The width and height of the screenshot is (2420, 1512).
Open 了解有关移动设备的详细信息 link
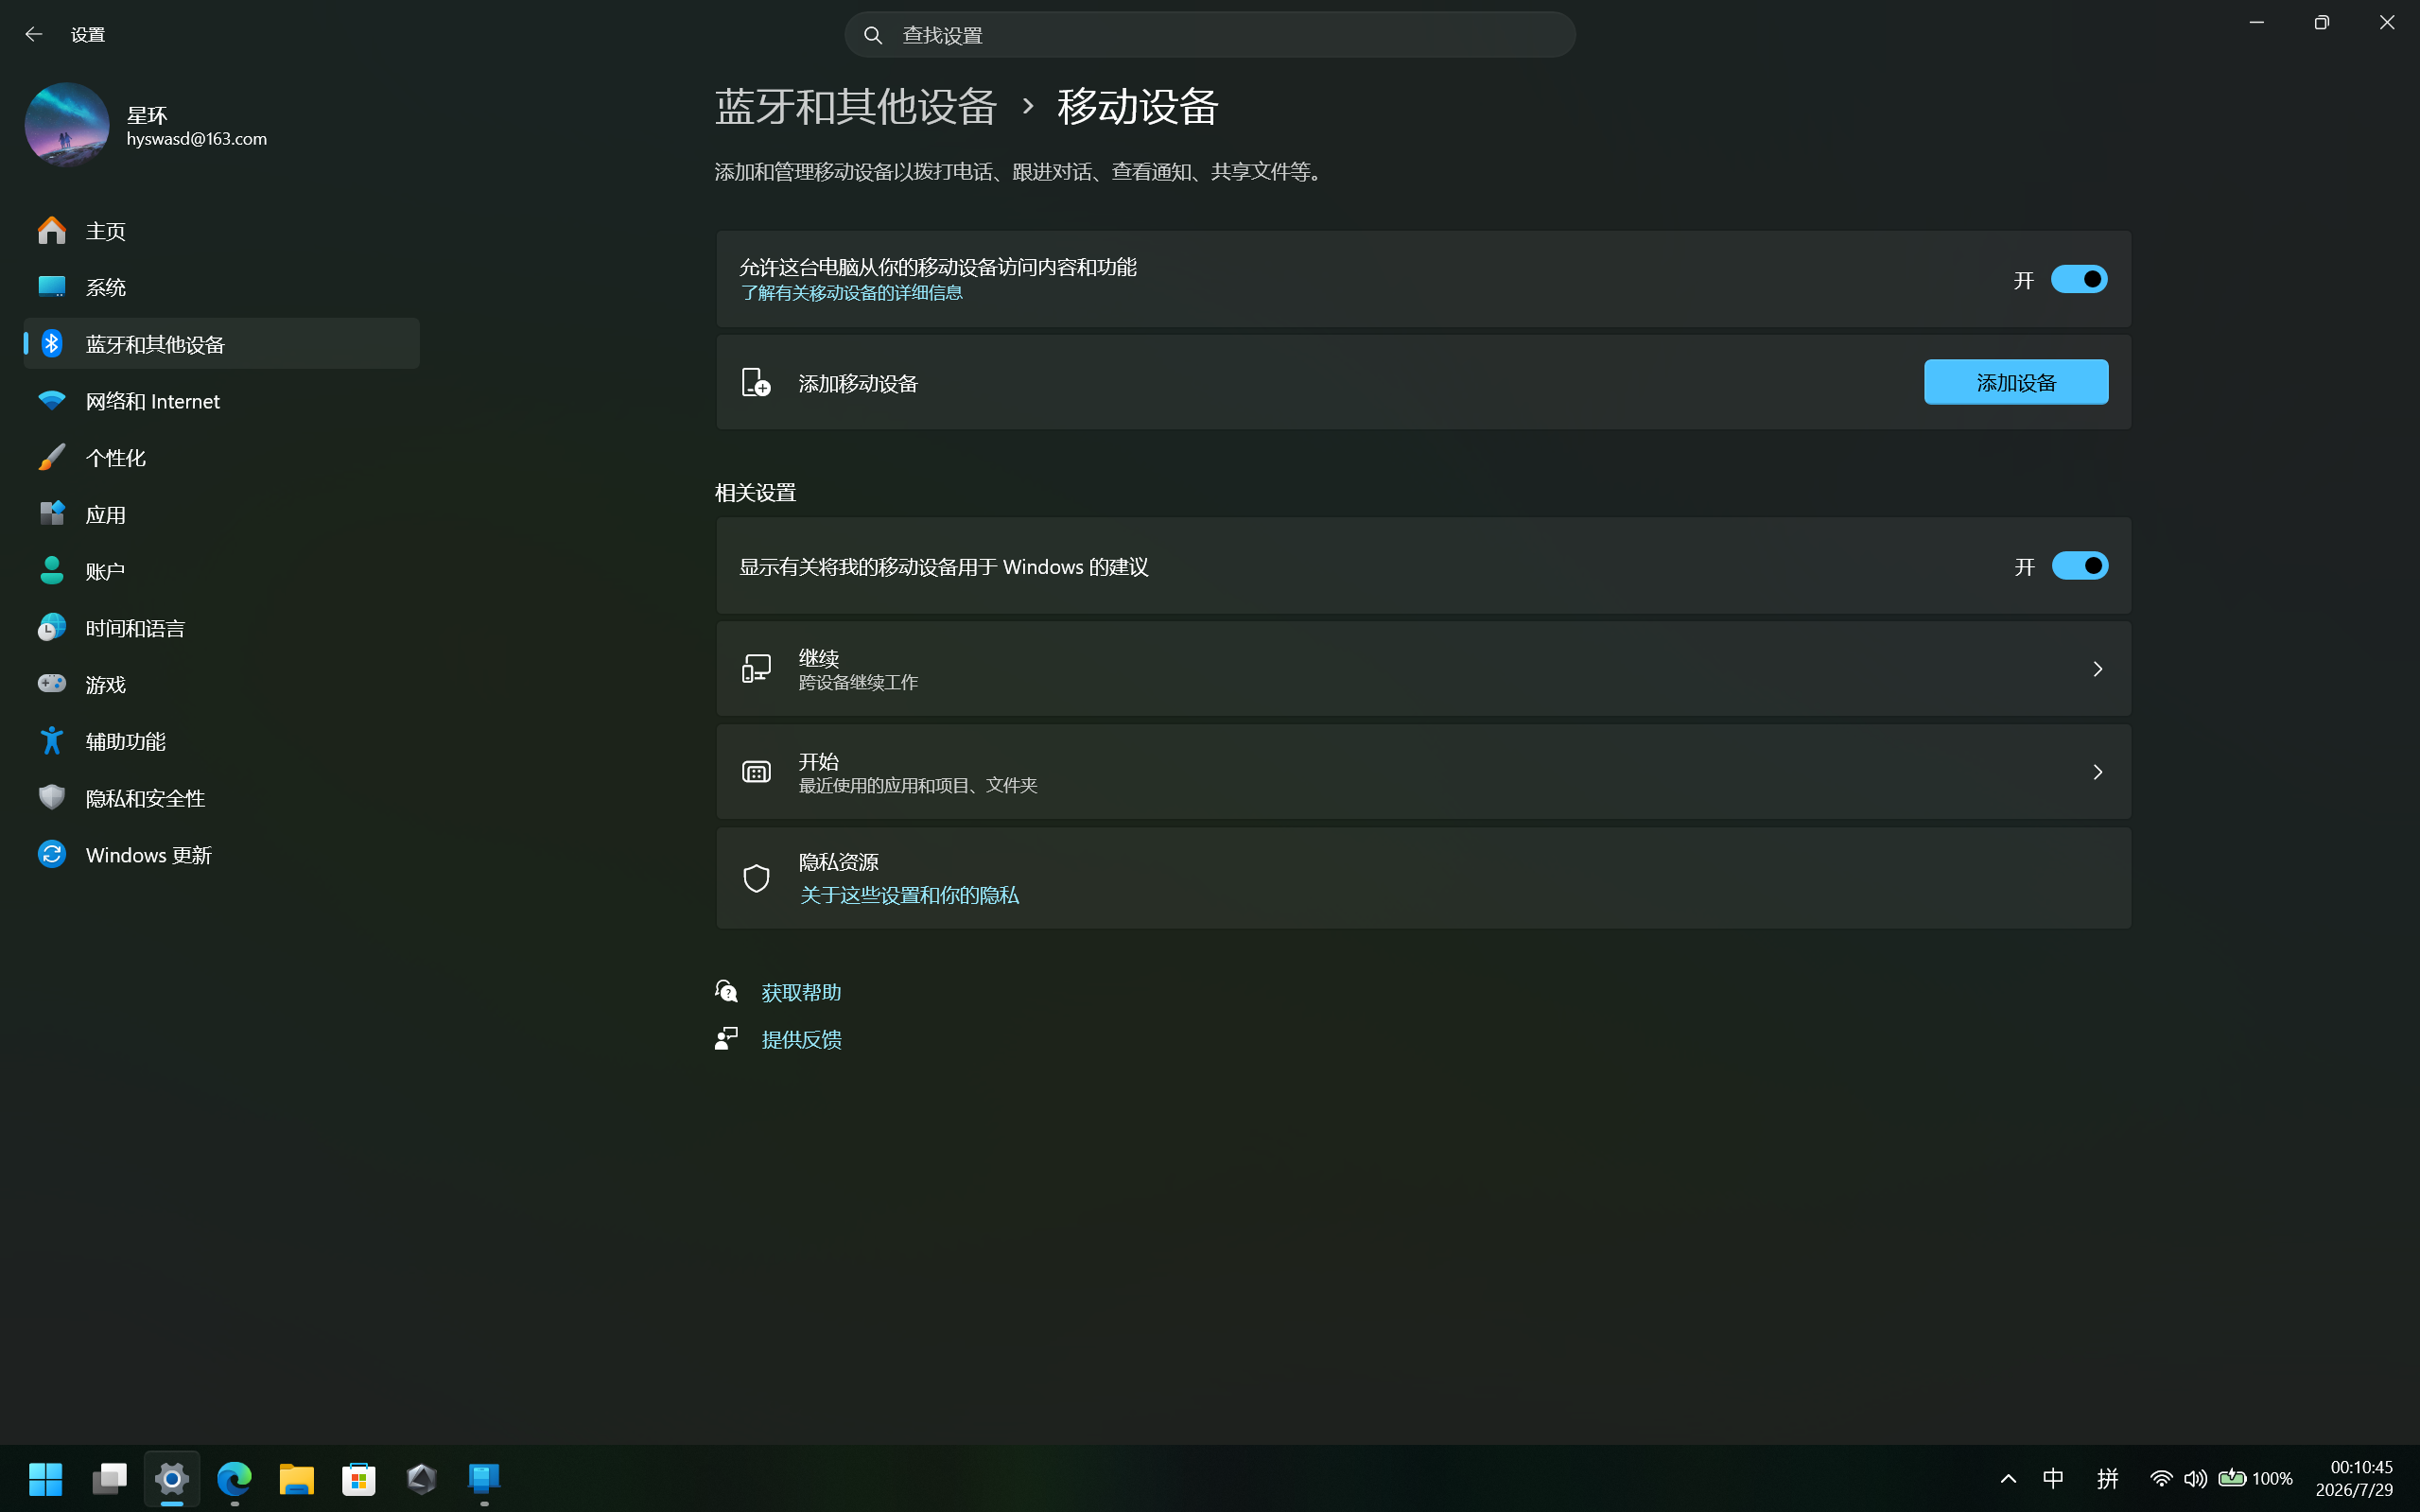tap(851, 293)
